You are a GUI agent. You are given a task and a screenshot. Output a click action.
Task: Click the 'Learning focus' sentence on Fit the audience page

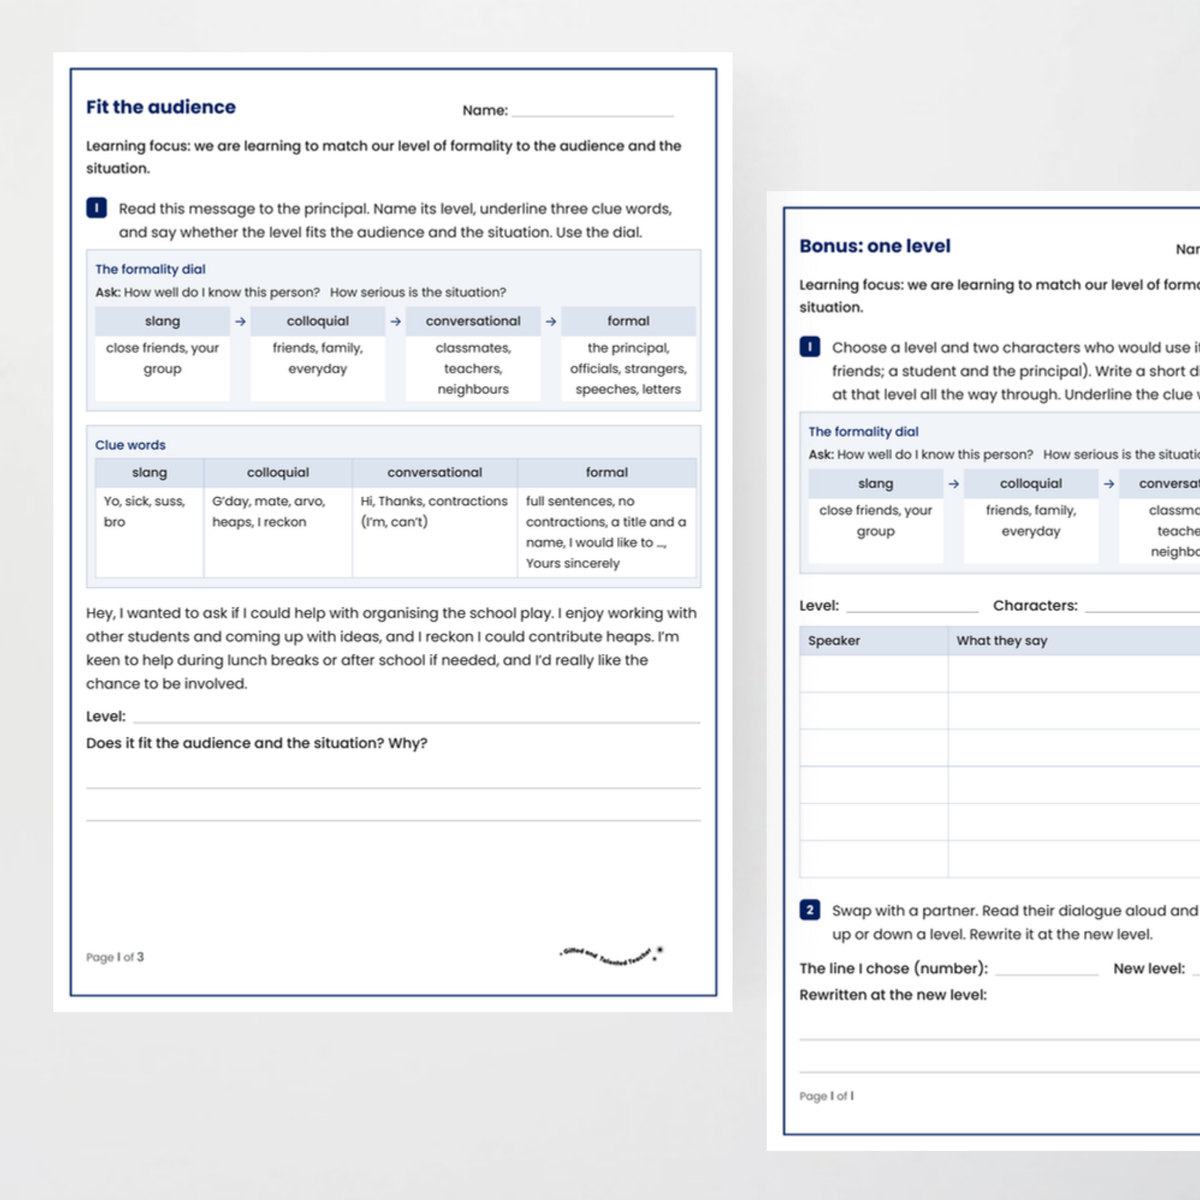pyautogui.click(x=384, y=157)
